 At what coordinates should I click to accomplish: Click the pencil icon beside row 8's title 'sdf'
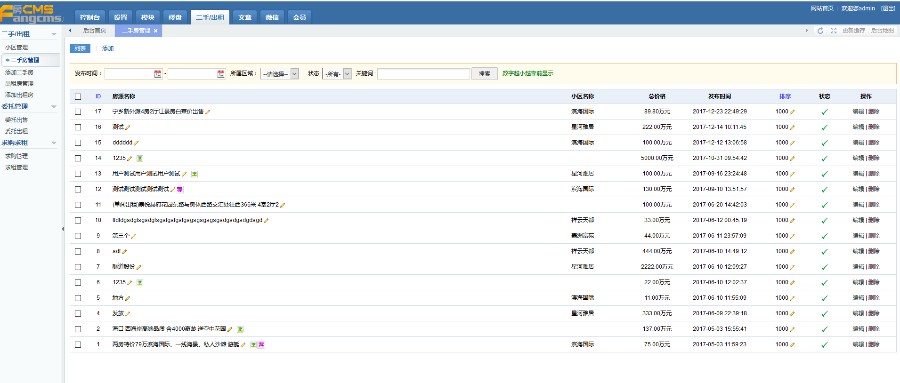tap(125, 252)
